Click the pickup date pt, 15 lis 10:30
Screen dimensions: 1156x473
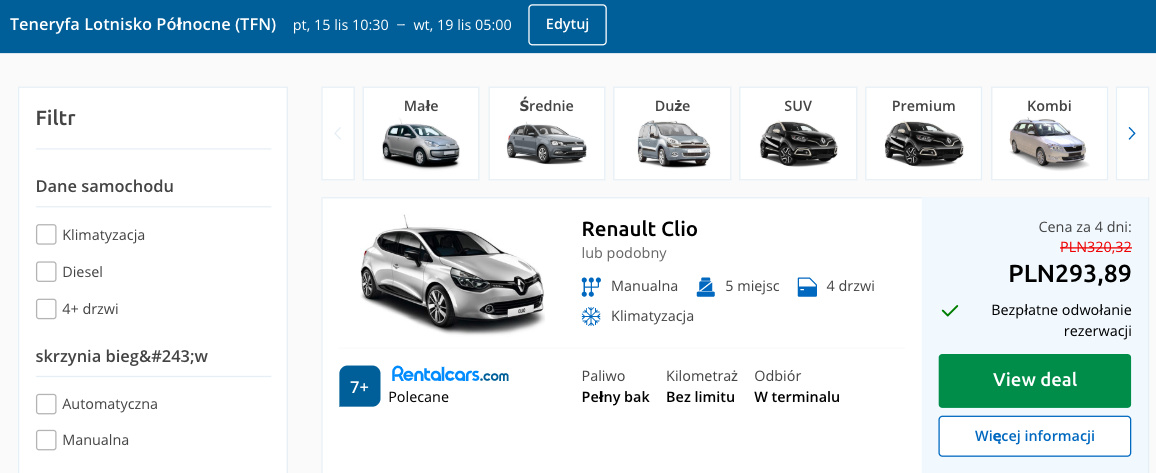point(341,25)
